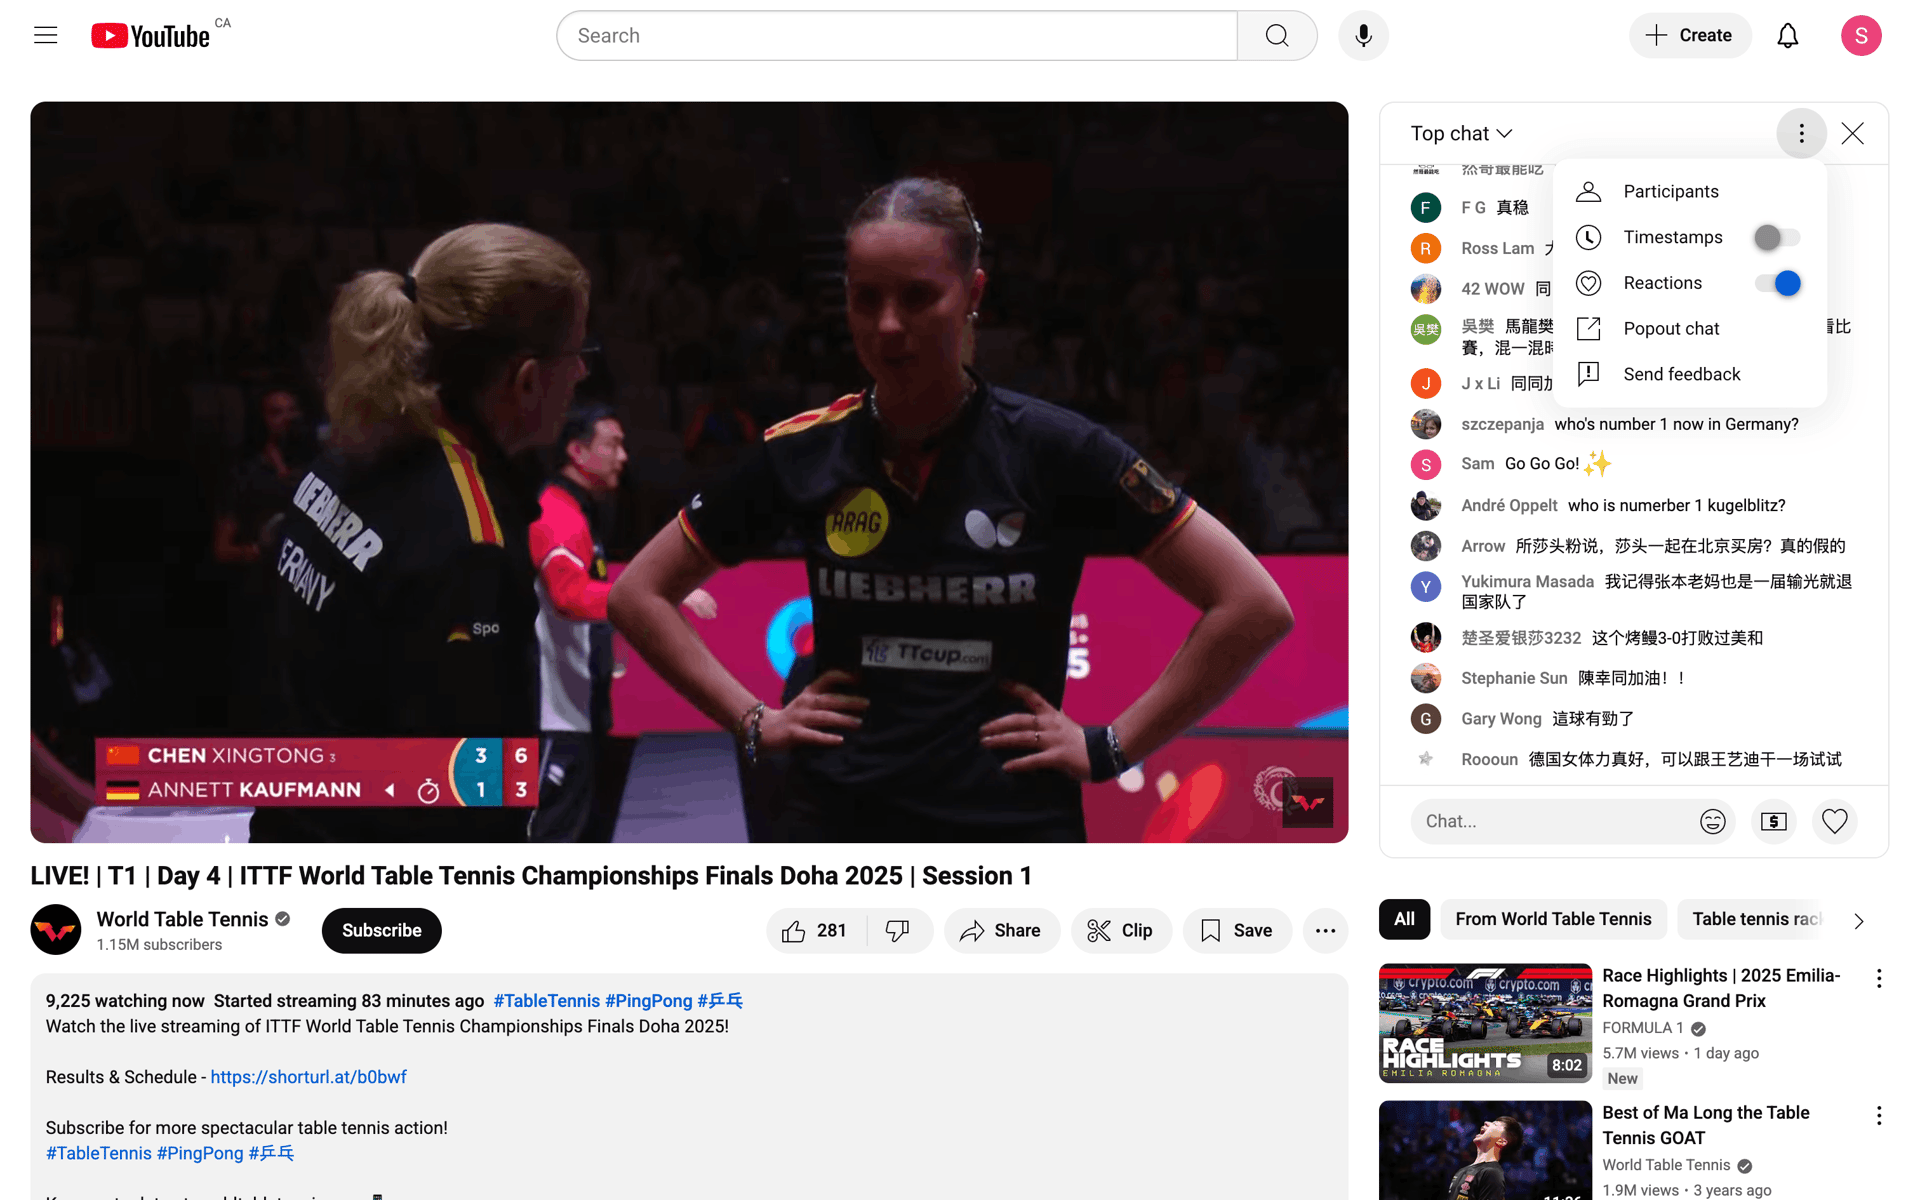The height and width of the screenshot is (1200, 1920).
Task: Open options for Best of Ma Long video
Action: [1878, 1115]
